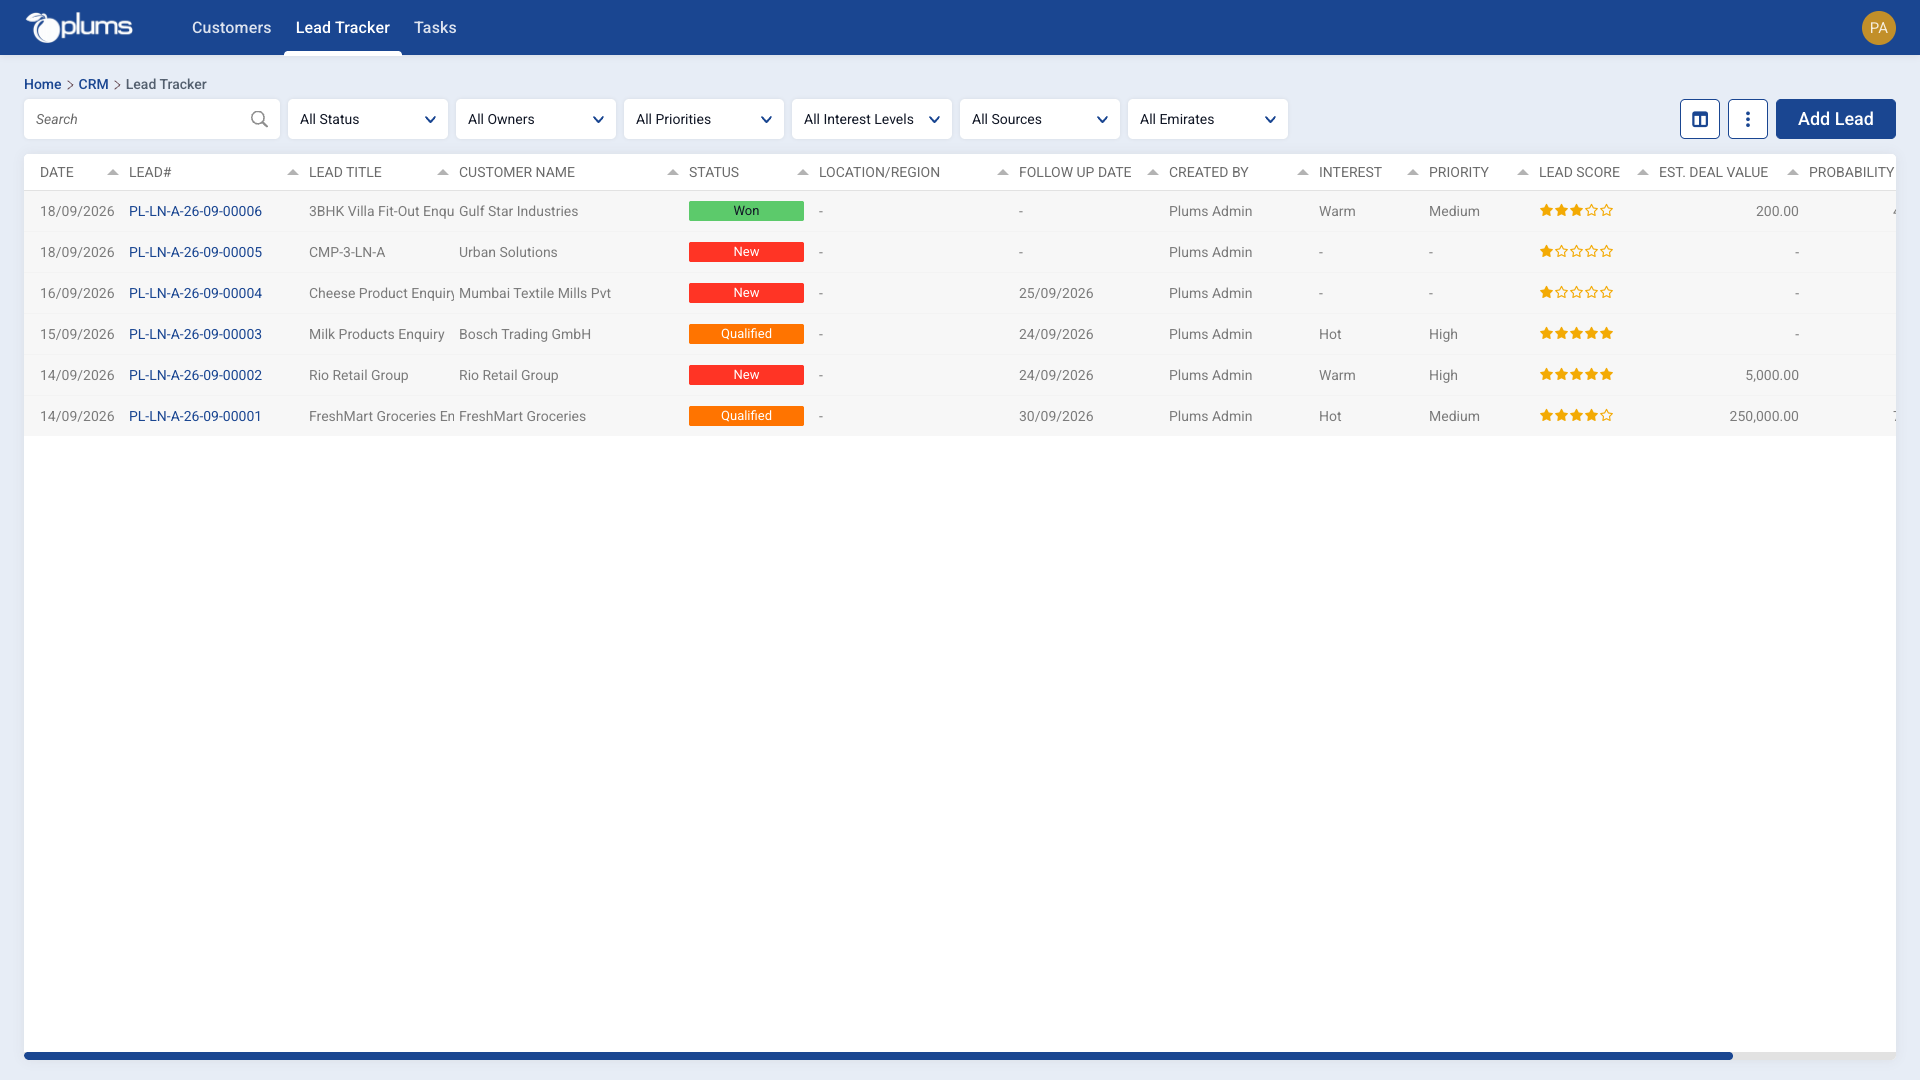Viewport: 1920px width, 1080px height.
Task: Sort by the FOLLOW UP DATE column arrow
Action: pyautogui.click(x=1153, y=172)
